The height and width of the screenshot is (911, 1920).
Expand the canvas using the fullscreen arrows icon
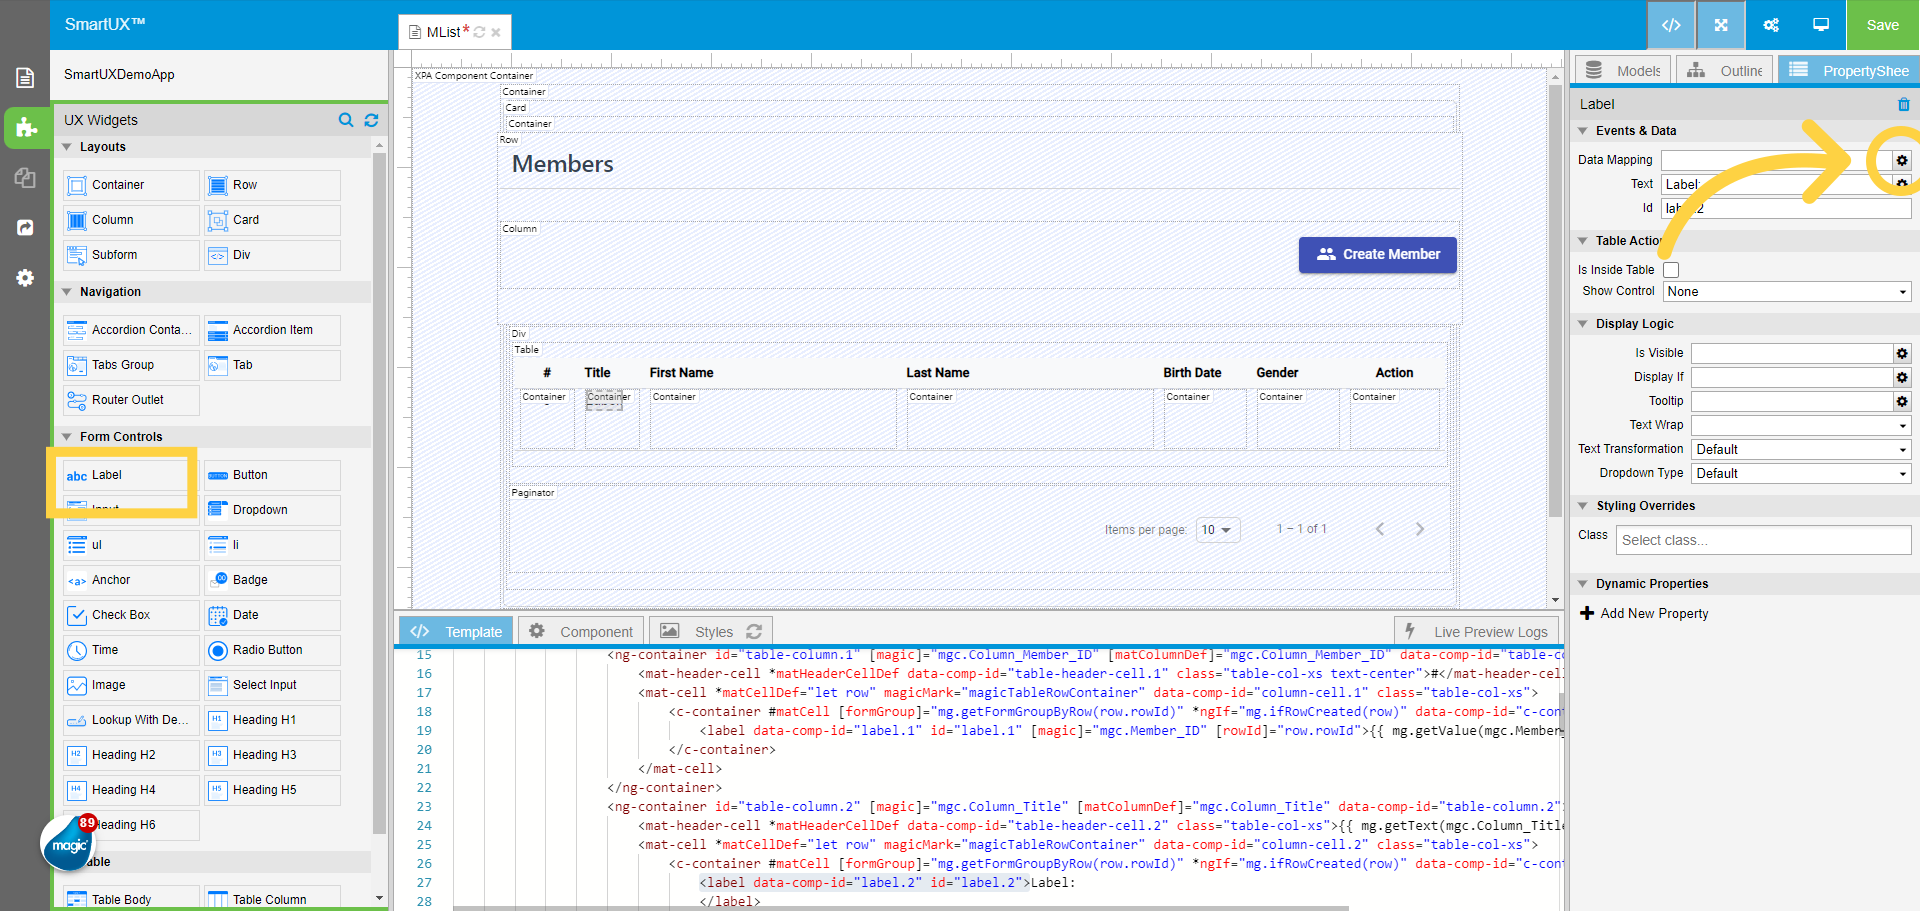coord(1720,25)
